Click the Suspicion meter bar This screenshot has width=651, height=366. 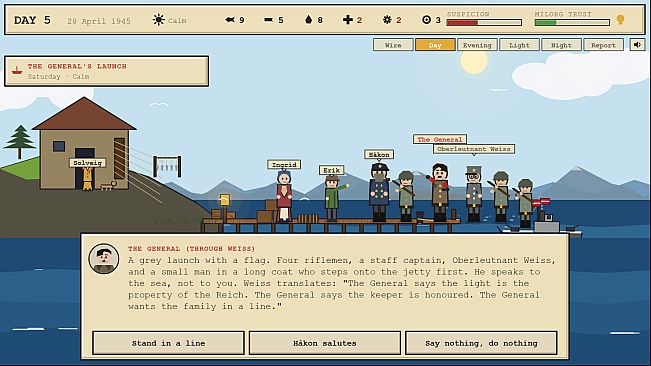(484, 23)
